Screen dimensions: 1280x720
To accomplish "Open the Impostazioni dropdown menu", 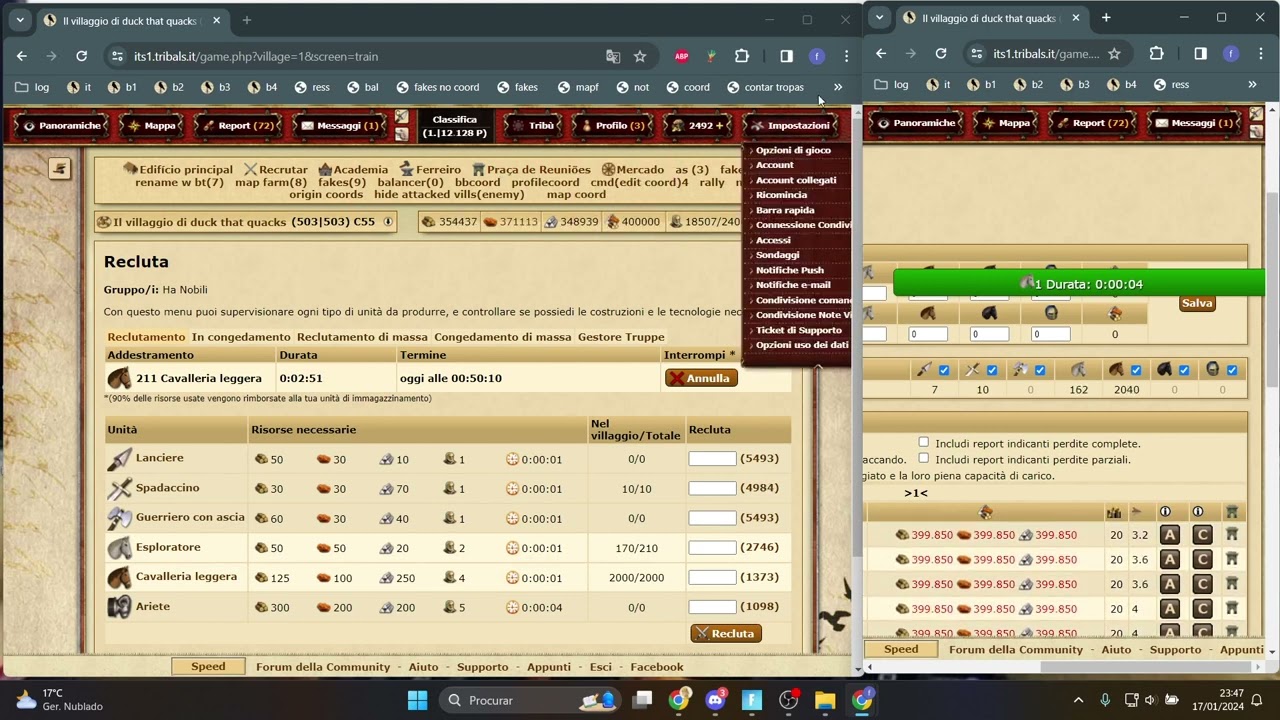I will point(791,125).
